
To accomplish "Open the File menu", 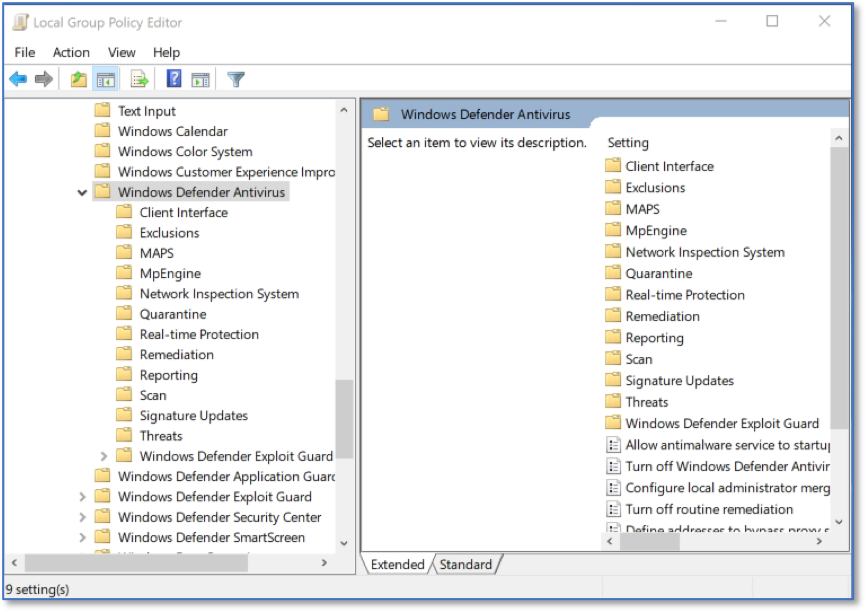I will tap(25, 52).
